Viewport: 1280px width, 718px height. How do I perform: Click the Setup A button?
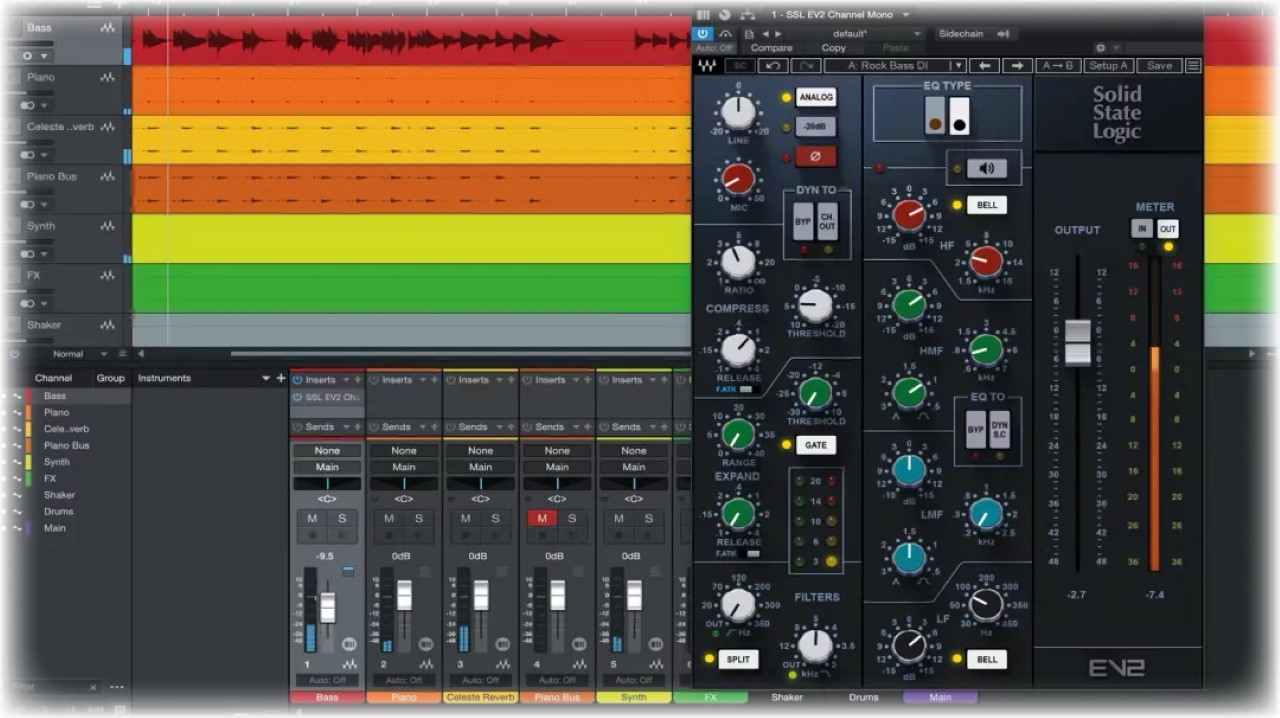[x=1108, y=66]
